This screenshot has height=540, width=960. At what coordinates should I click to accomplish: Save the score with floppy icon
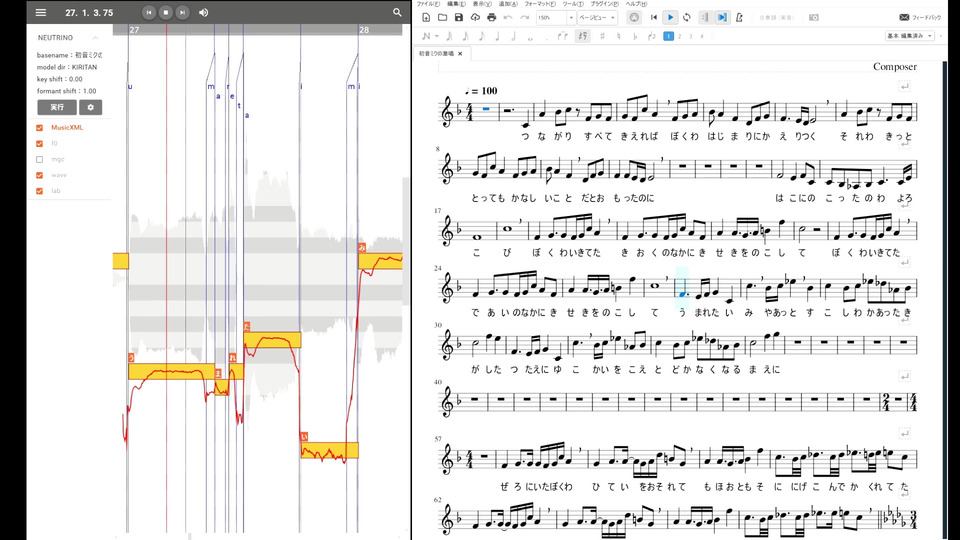click(x=459, y=18)
